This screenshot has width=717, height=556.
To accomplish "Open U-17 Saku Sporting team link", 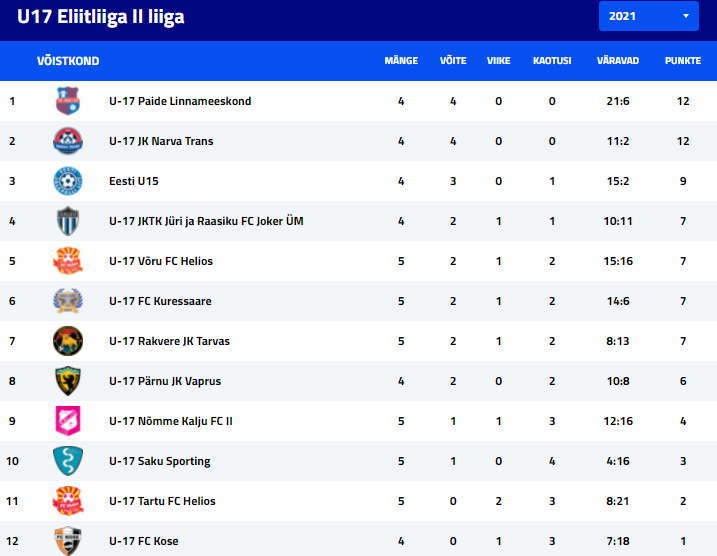I will [x=160, y=461].
